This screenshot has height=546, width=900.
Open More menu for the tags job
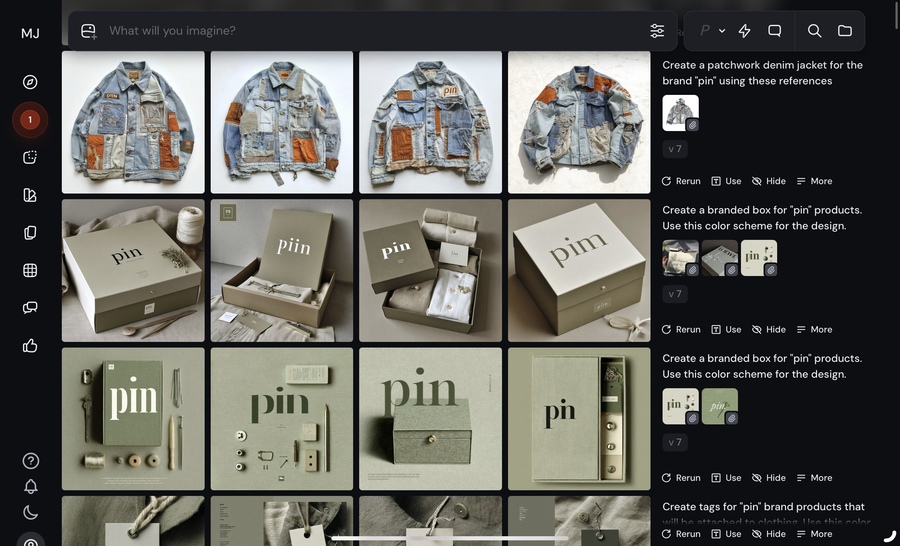coord(814,534)
